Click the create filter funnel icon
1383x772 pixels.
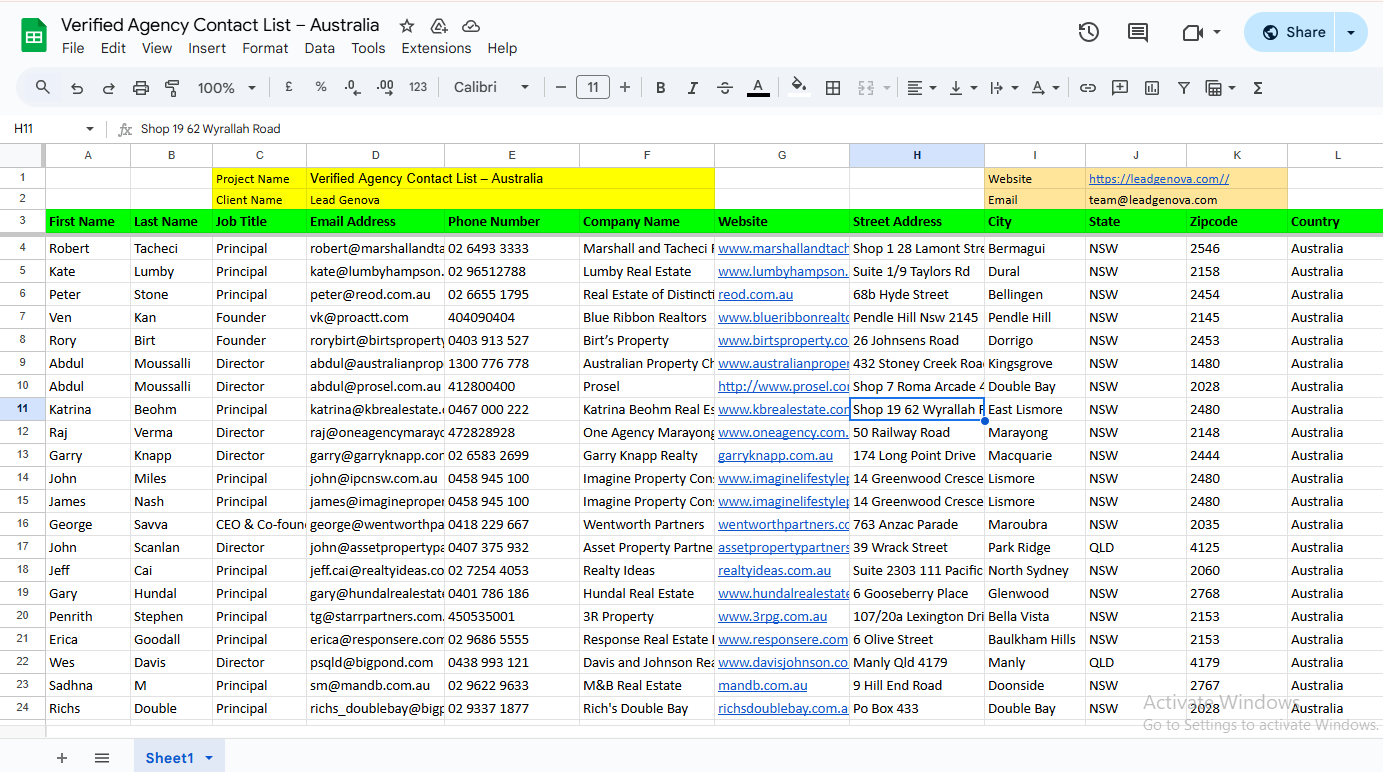(1184, 88)
